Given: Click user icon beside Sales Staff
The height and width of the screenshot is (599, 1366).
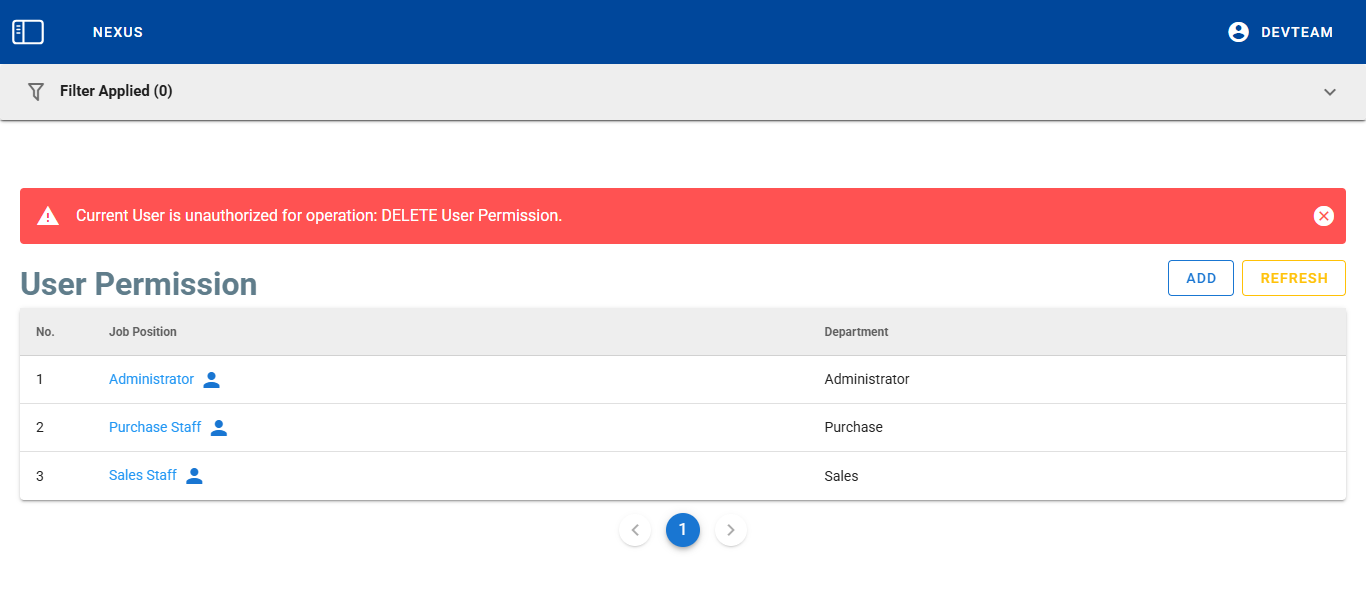Looking at the screenshot, I should click(195, 476).
